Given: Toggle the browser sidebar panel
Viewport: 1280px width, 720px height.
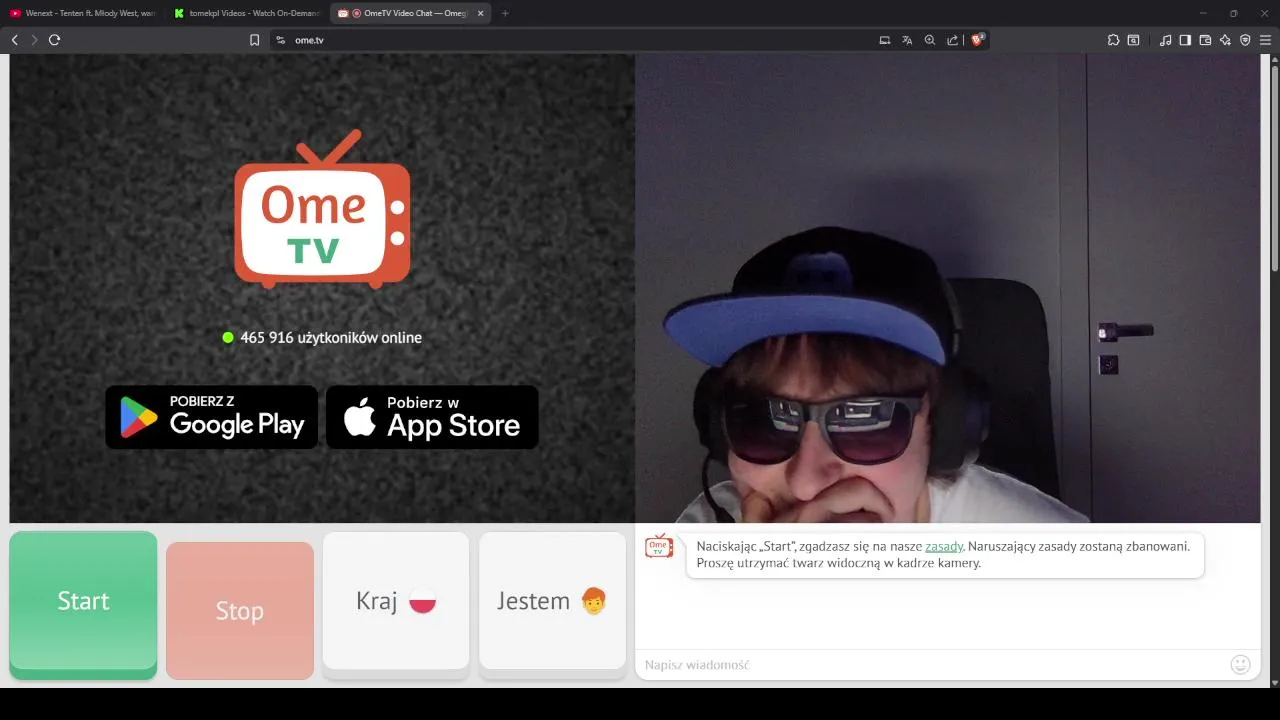Looking at the screenshot, I should [1185, 40].
